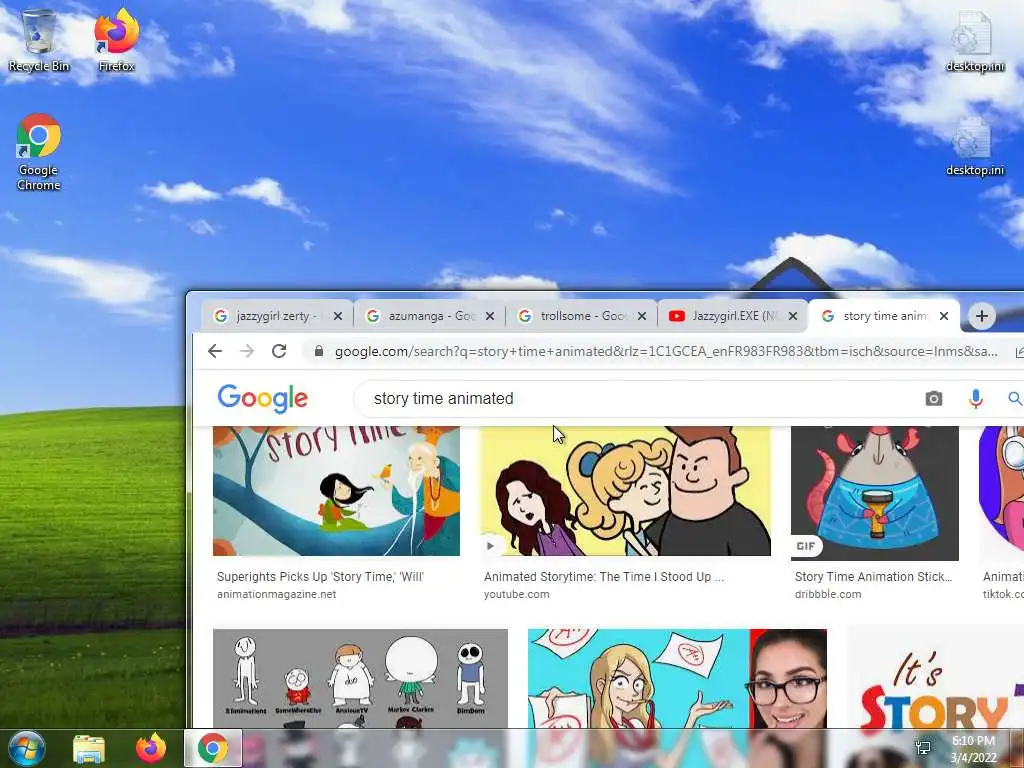Image resolution: width=1024 pixels, height=768 pixels.
Task: Select the story time animated tab
Action: point(884,316)
